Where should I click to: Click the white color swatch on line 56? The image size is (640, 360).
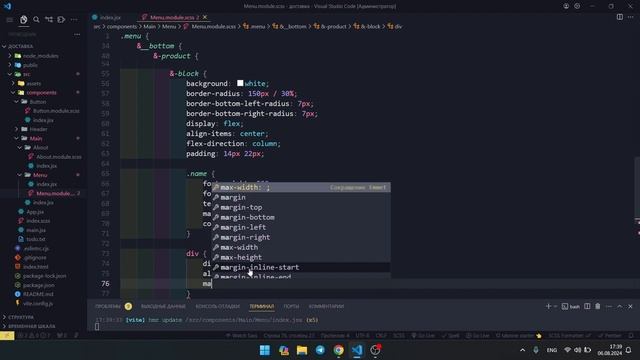[240, 83]
